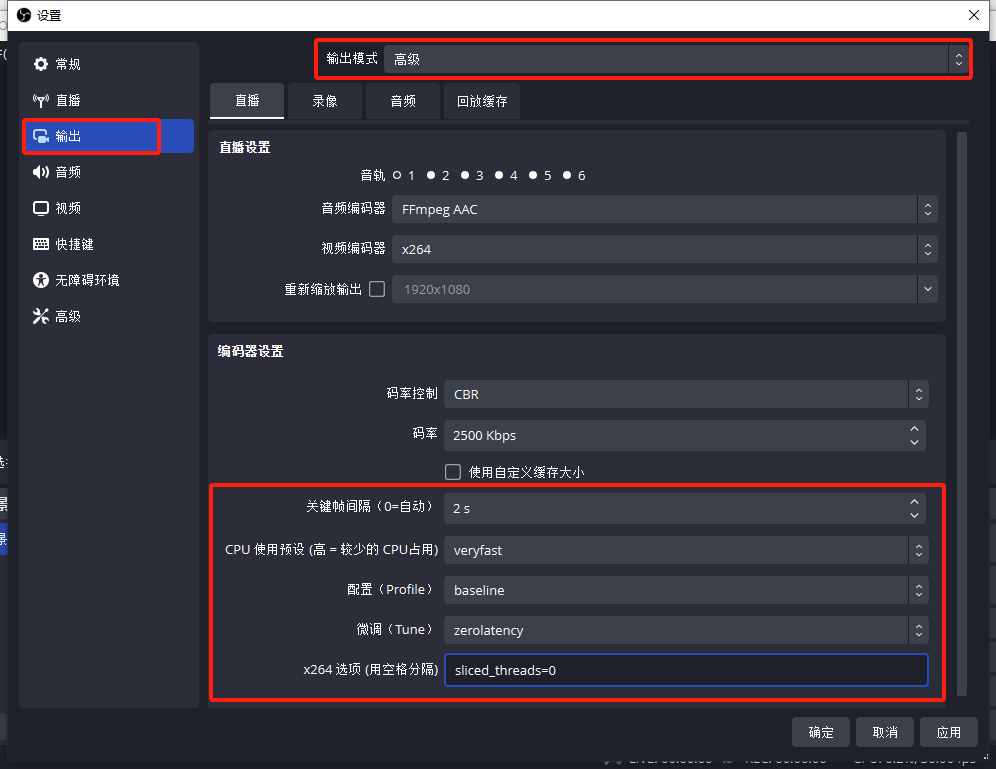Increase the keyframe interval value

click(915, 502)
